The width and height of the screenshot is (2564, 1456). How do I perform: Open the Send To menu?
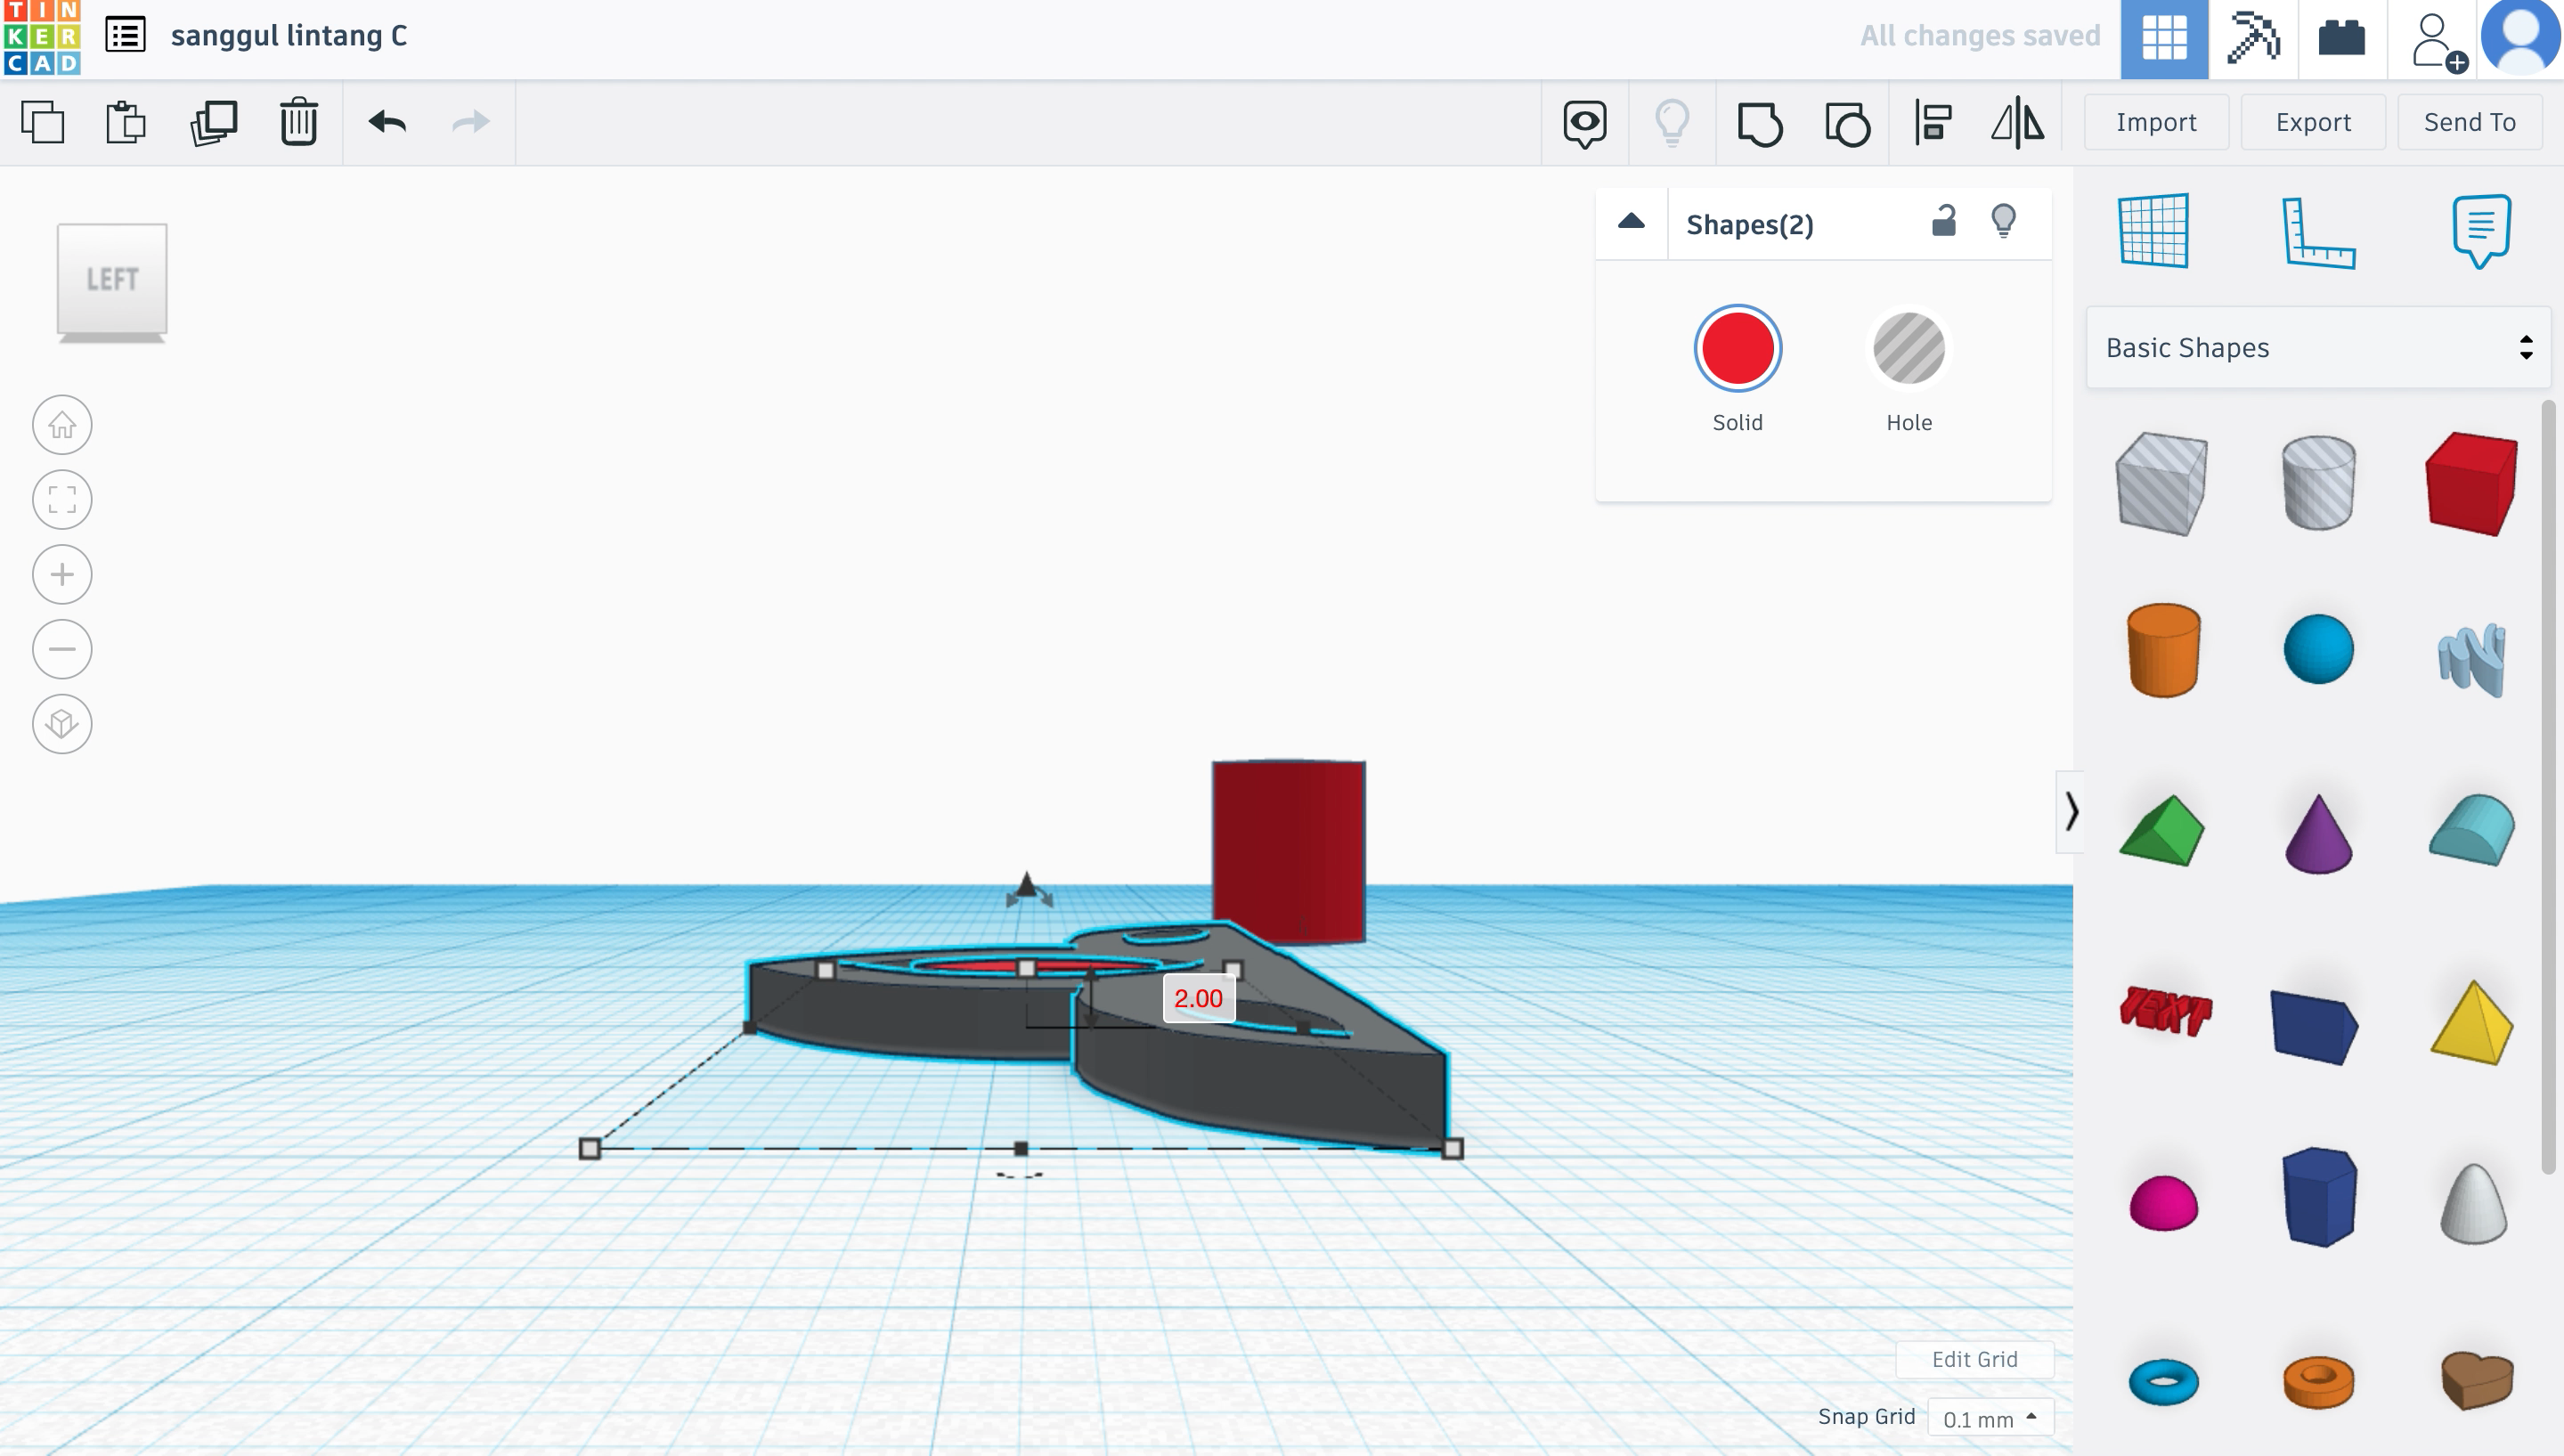2470,121
